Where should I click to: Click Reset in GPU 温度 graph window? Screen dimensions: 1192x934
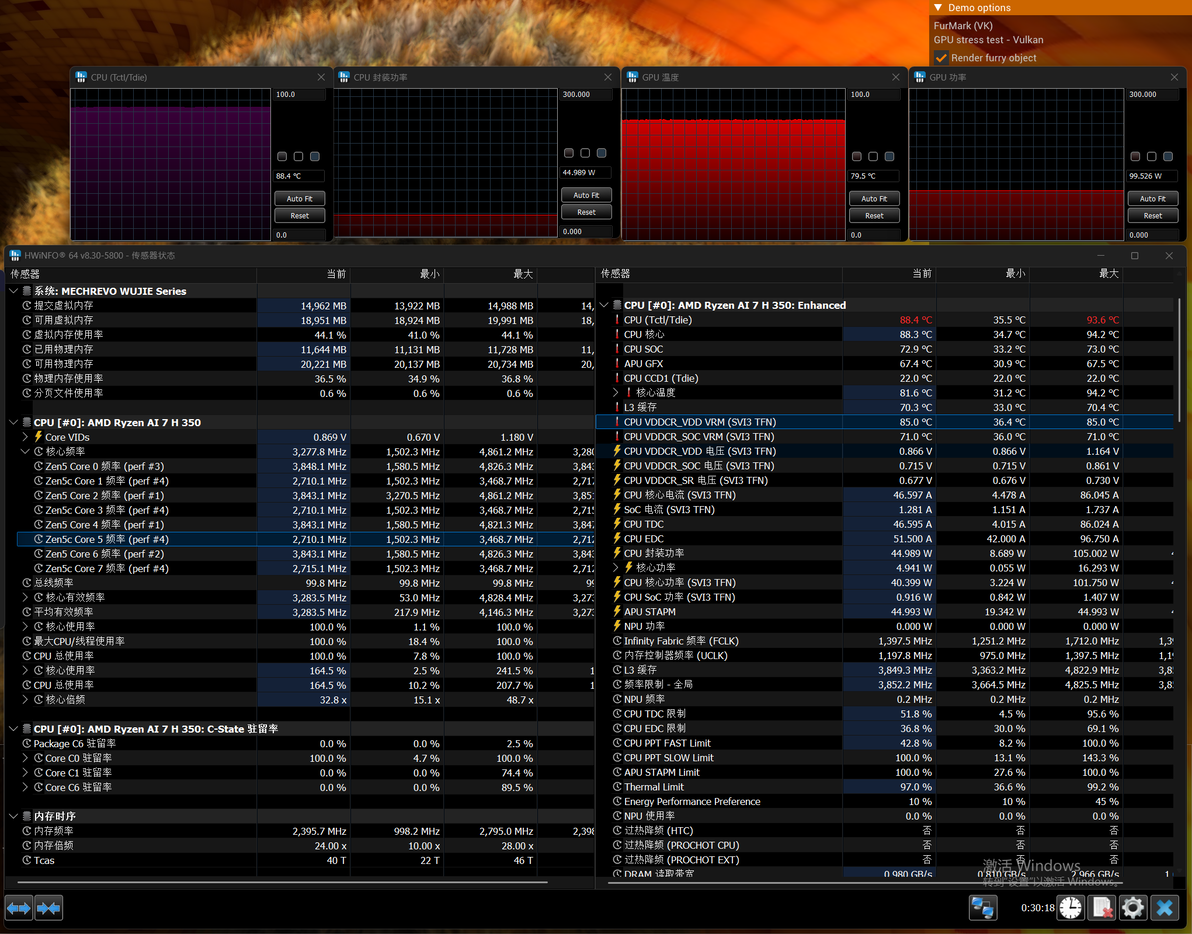874,216
